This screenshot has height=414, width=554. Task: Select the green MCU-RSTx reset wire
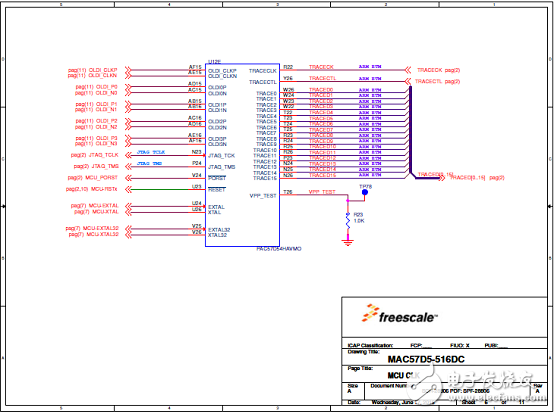point(160,190)
